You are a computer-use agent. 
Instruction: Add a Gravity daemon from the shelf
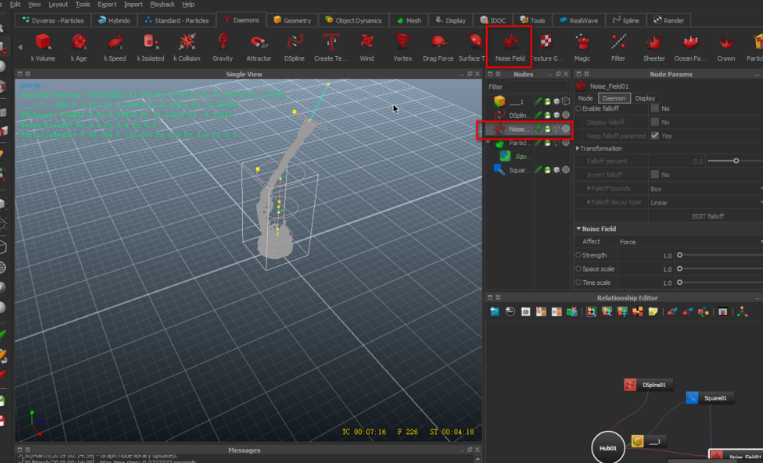(222, 42)
